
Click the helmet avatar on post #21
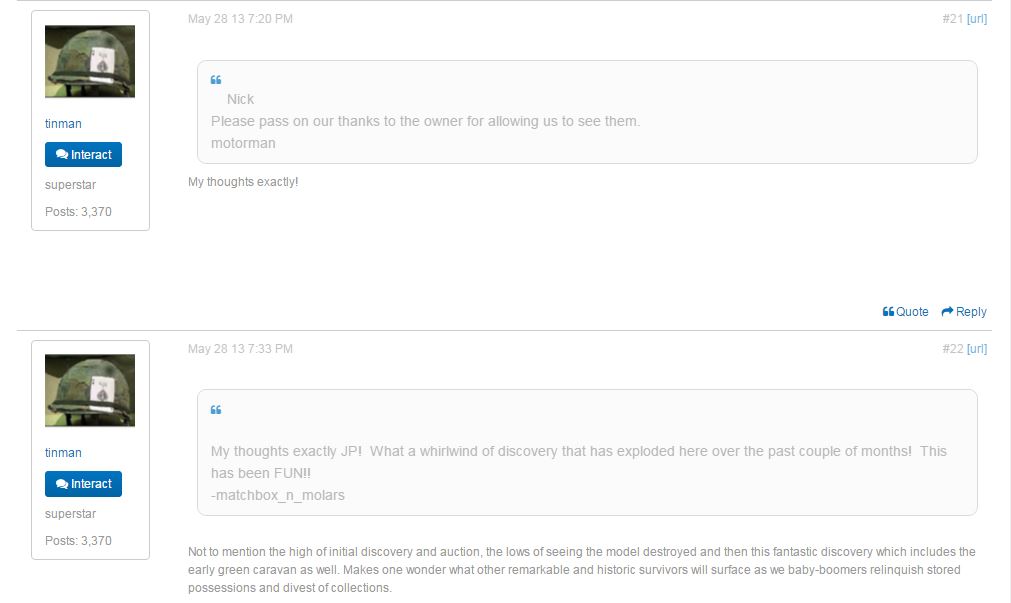(90, 61)
